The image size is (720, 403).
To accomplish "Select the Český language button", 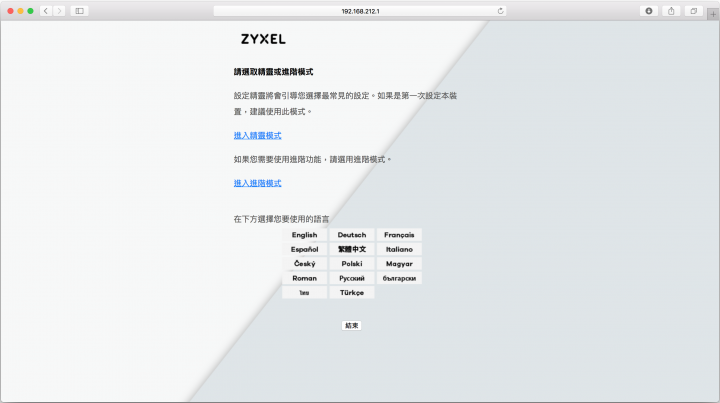I will (304, 264).
